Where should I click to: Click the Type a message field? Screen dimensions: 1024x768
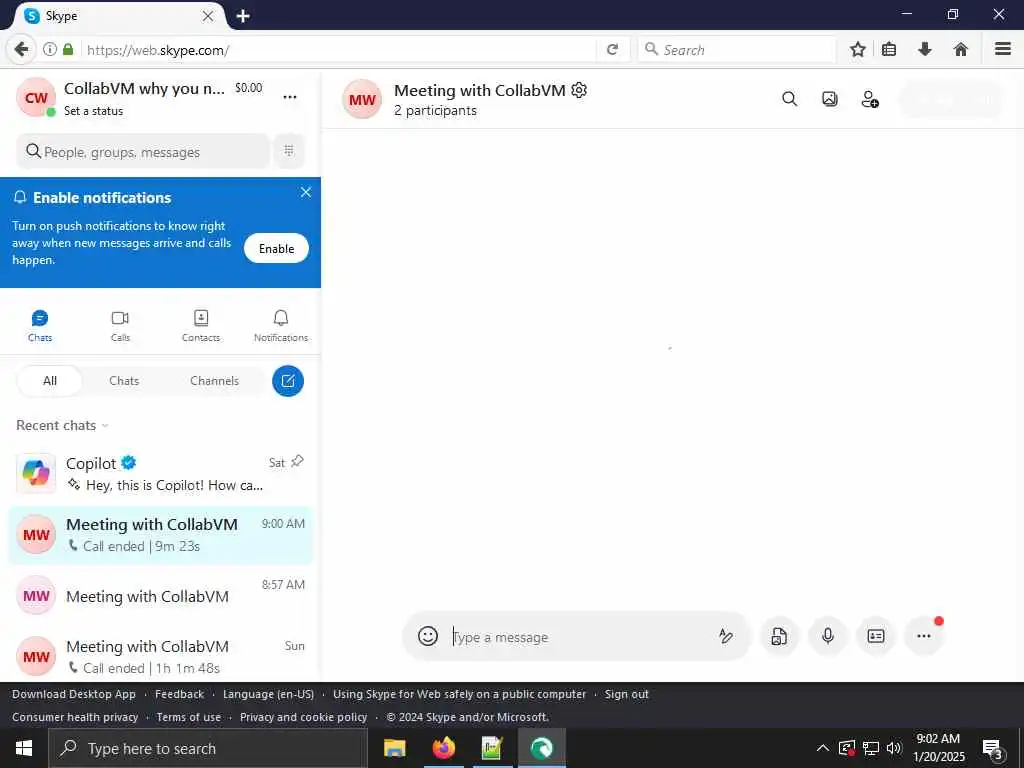(578, 637)
